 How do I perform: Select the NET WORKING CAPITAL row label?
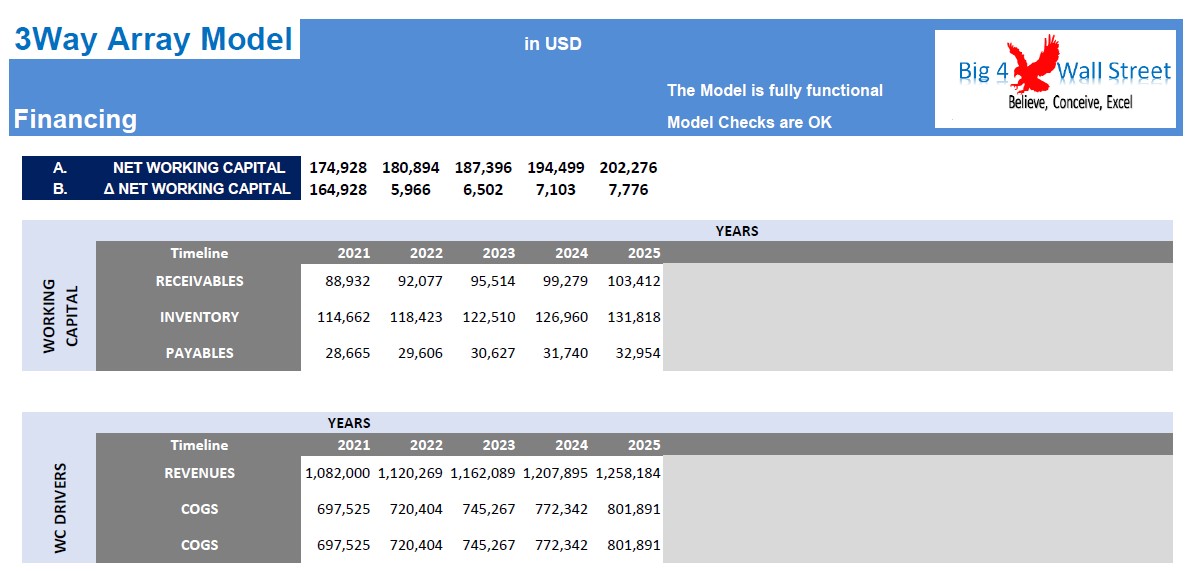[x=199, y=167]
